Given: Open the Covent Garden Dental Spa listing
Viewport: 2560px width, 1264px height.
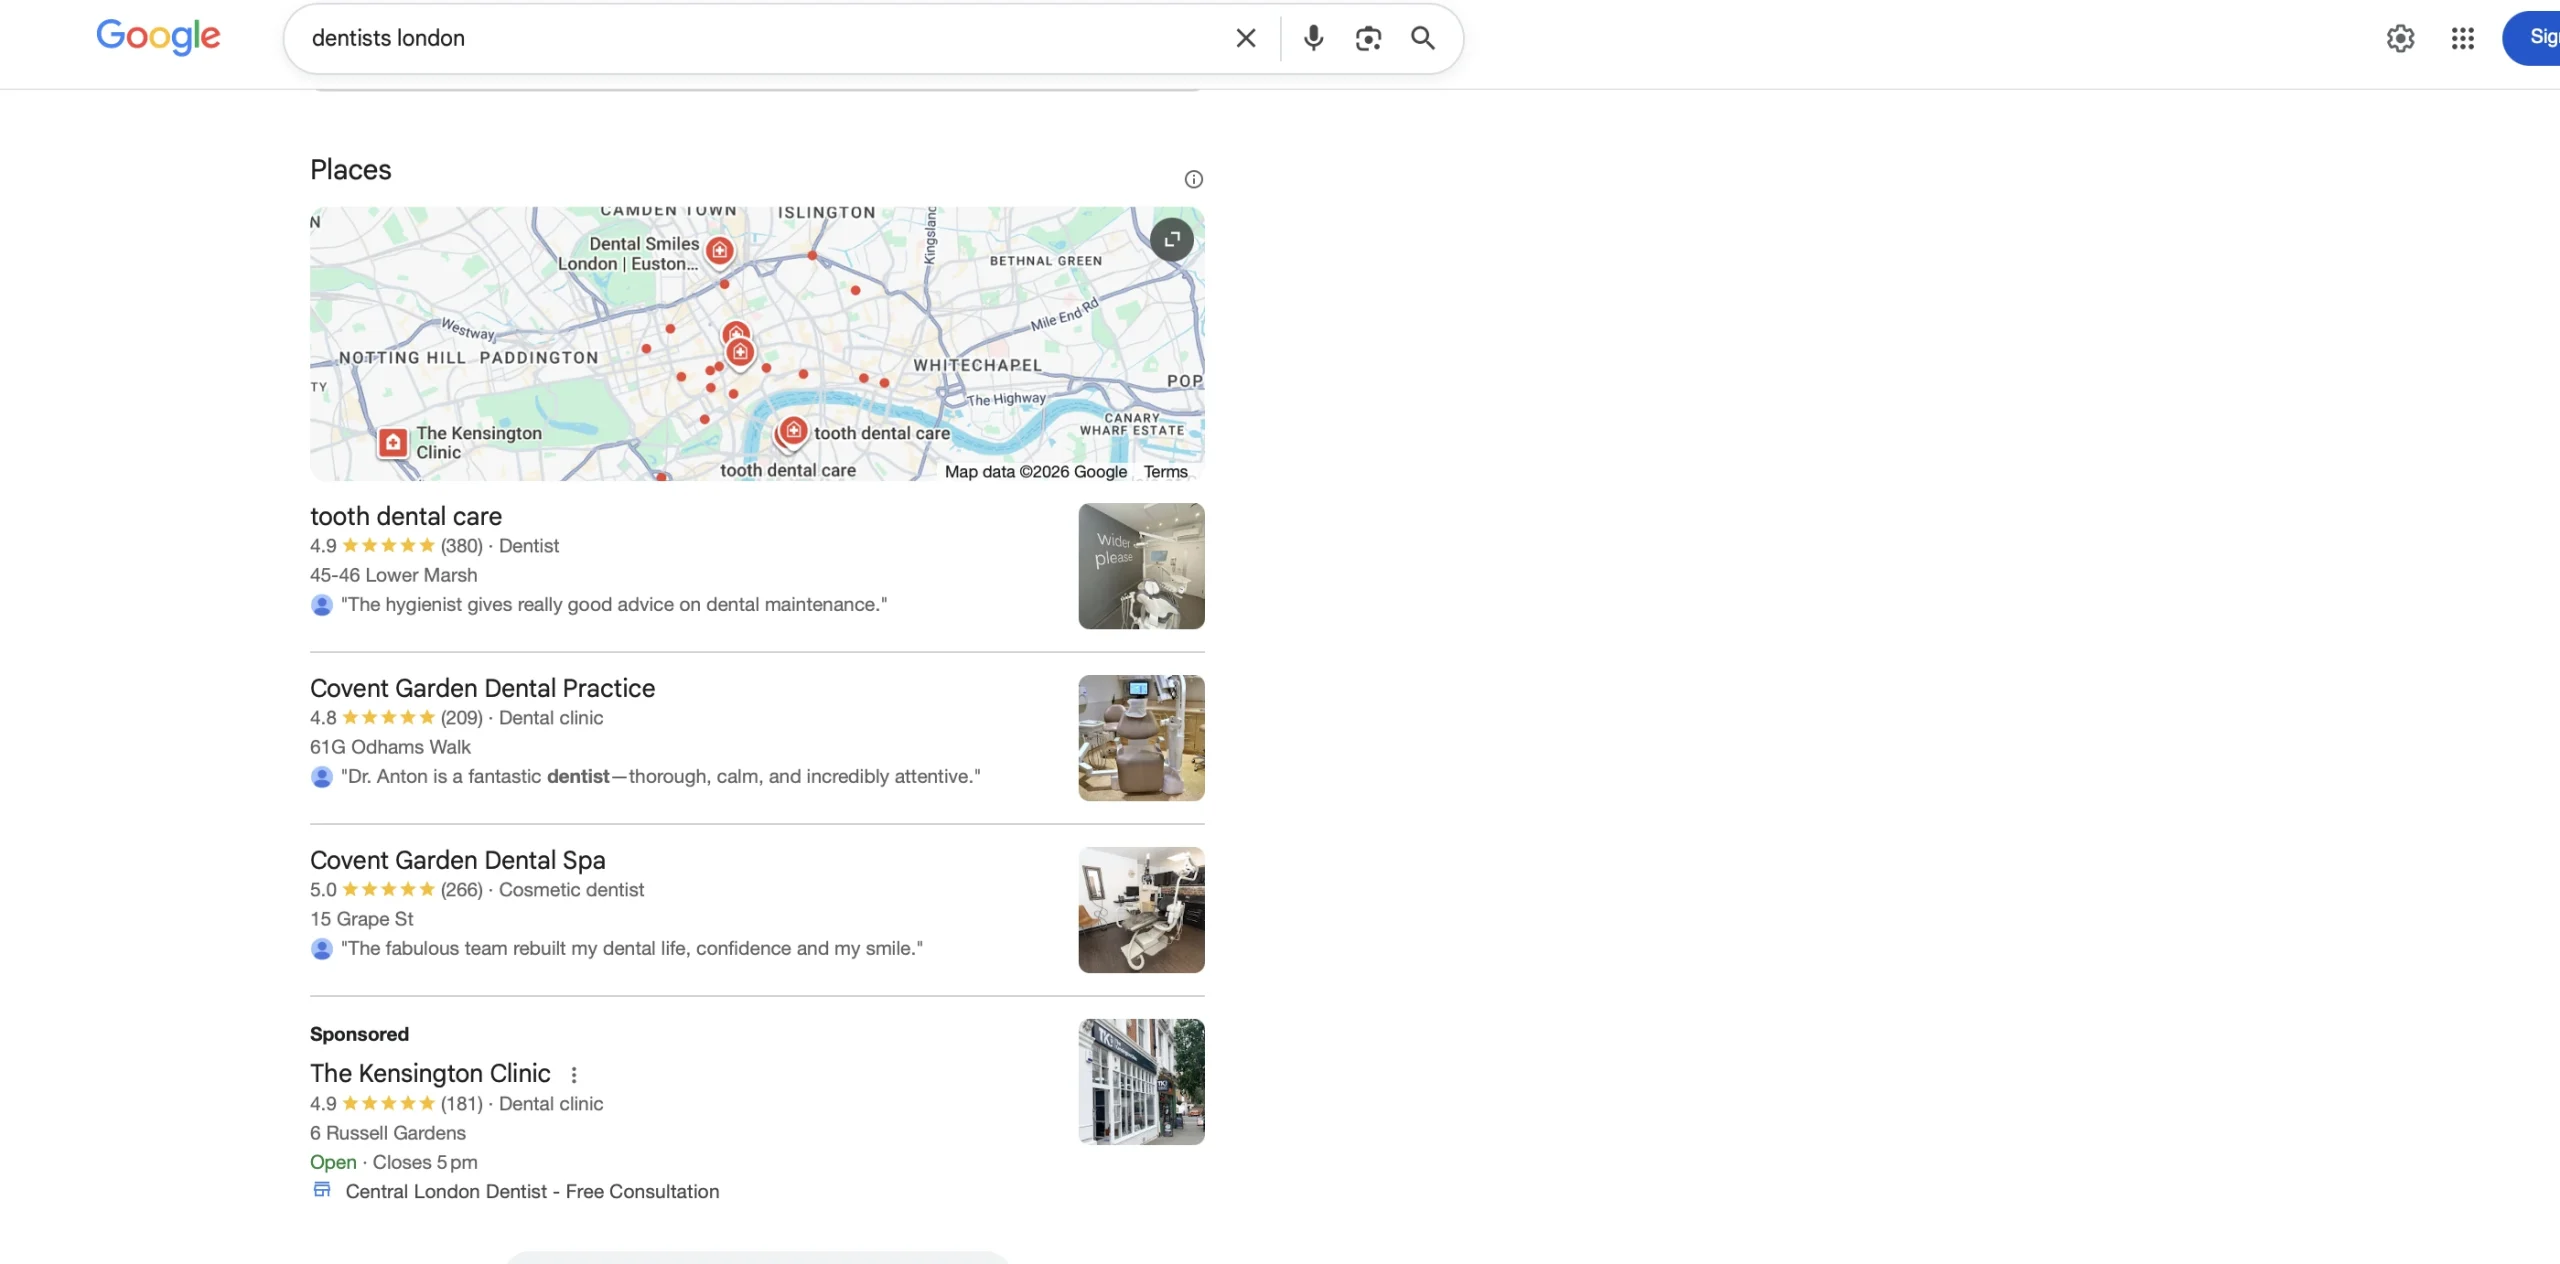Looking at the screenshot, I should coord(457,860).
